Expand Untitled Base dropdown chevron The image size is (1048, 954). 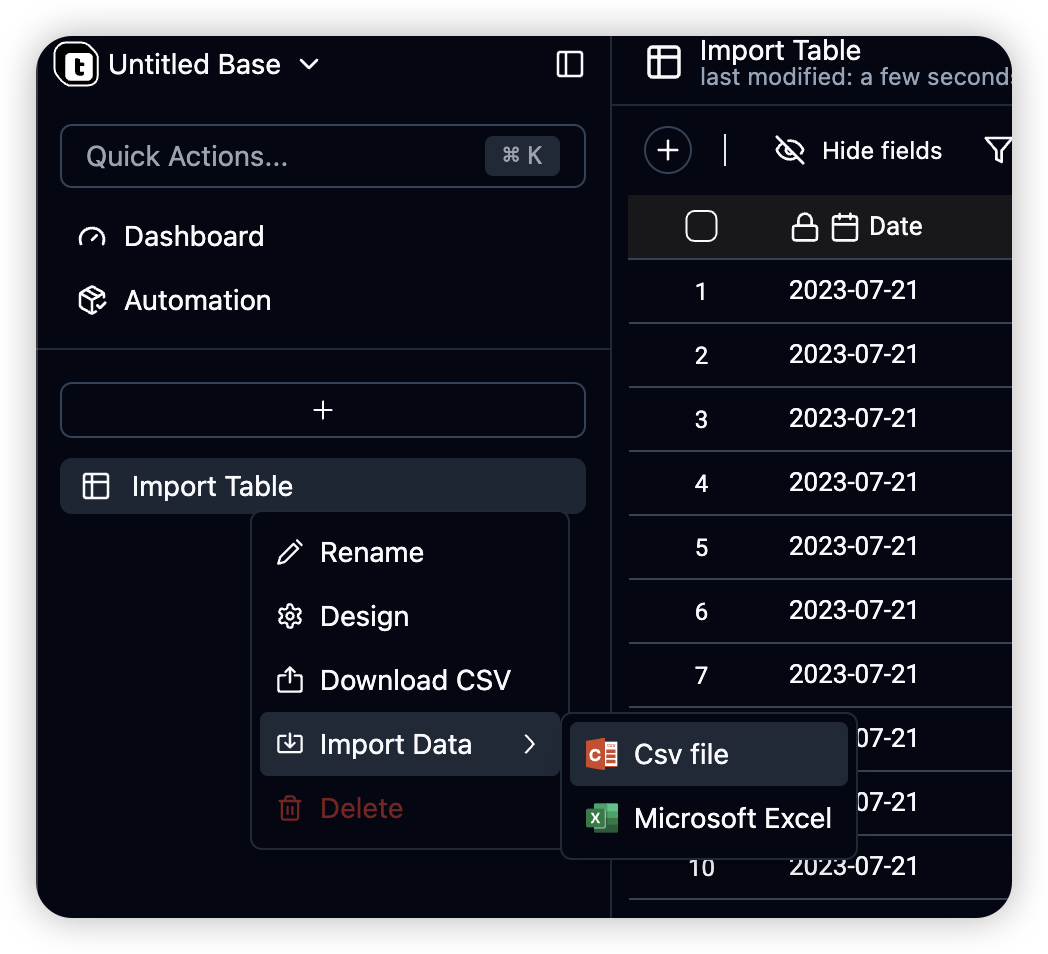[309, 64]
